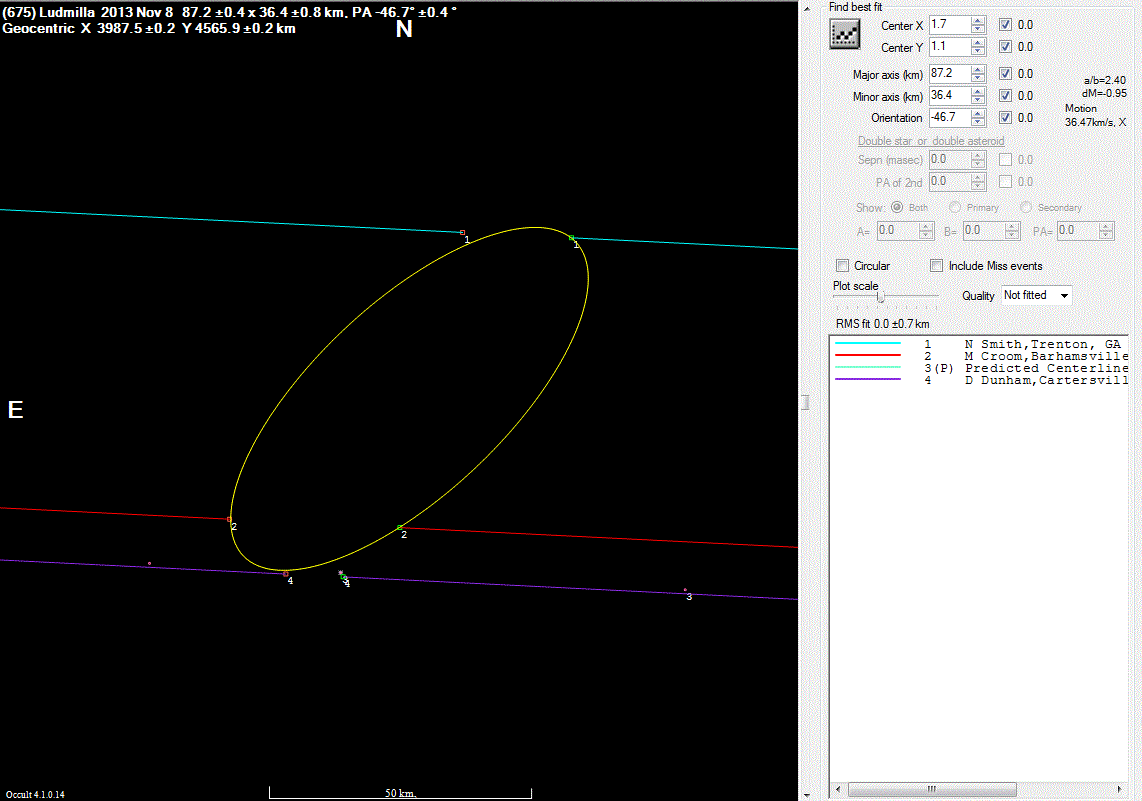
Task: Increase the Center X value with up arrow
Action: pos(978,21)
